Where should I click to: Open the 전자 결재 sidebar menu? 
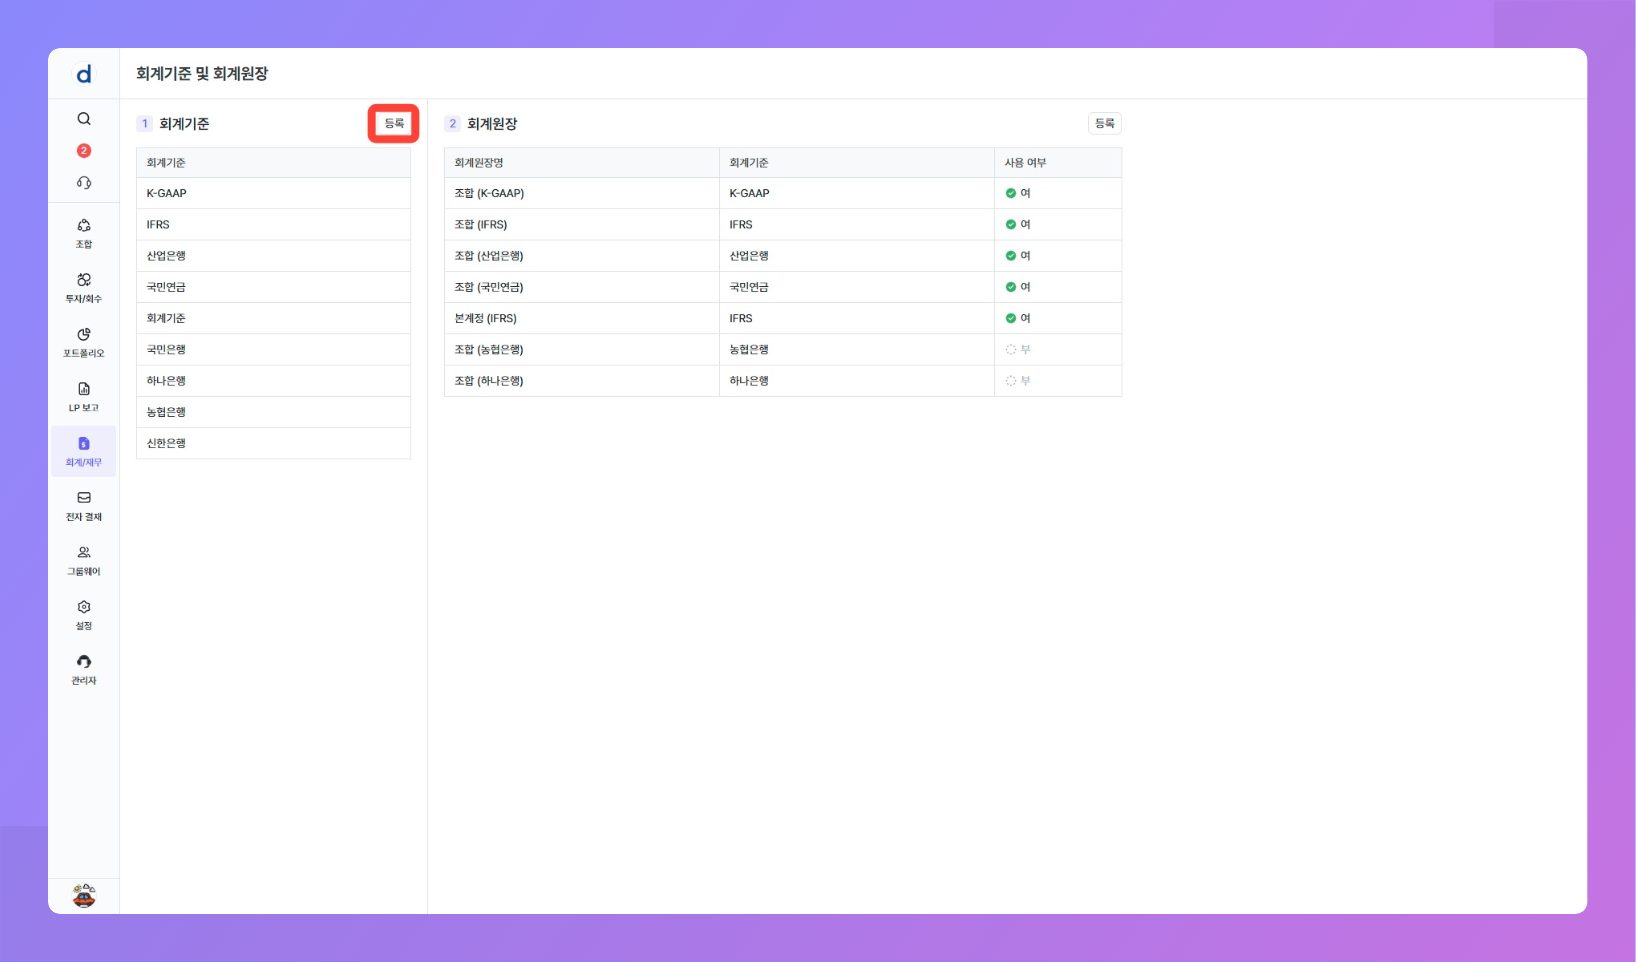(x=84, y=506)
